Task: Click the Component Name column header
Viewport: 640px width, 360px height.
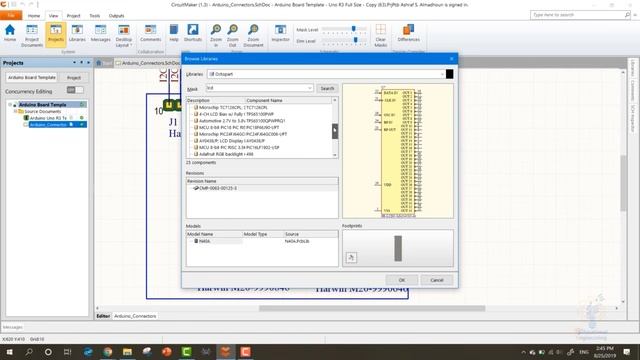Action: pyautogui.click(x=288, y=100)
